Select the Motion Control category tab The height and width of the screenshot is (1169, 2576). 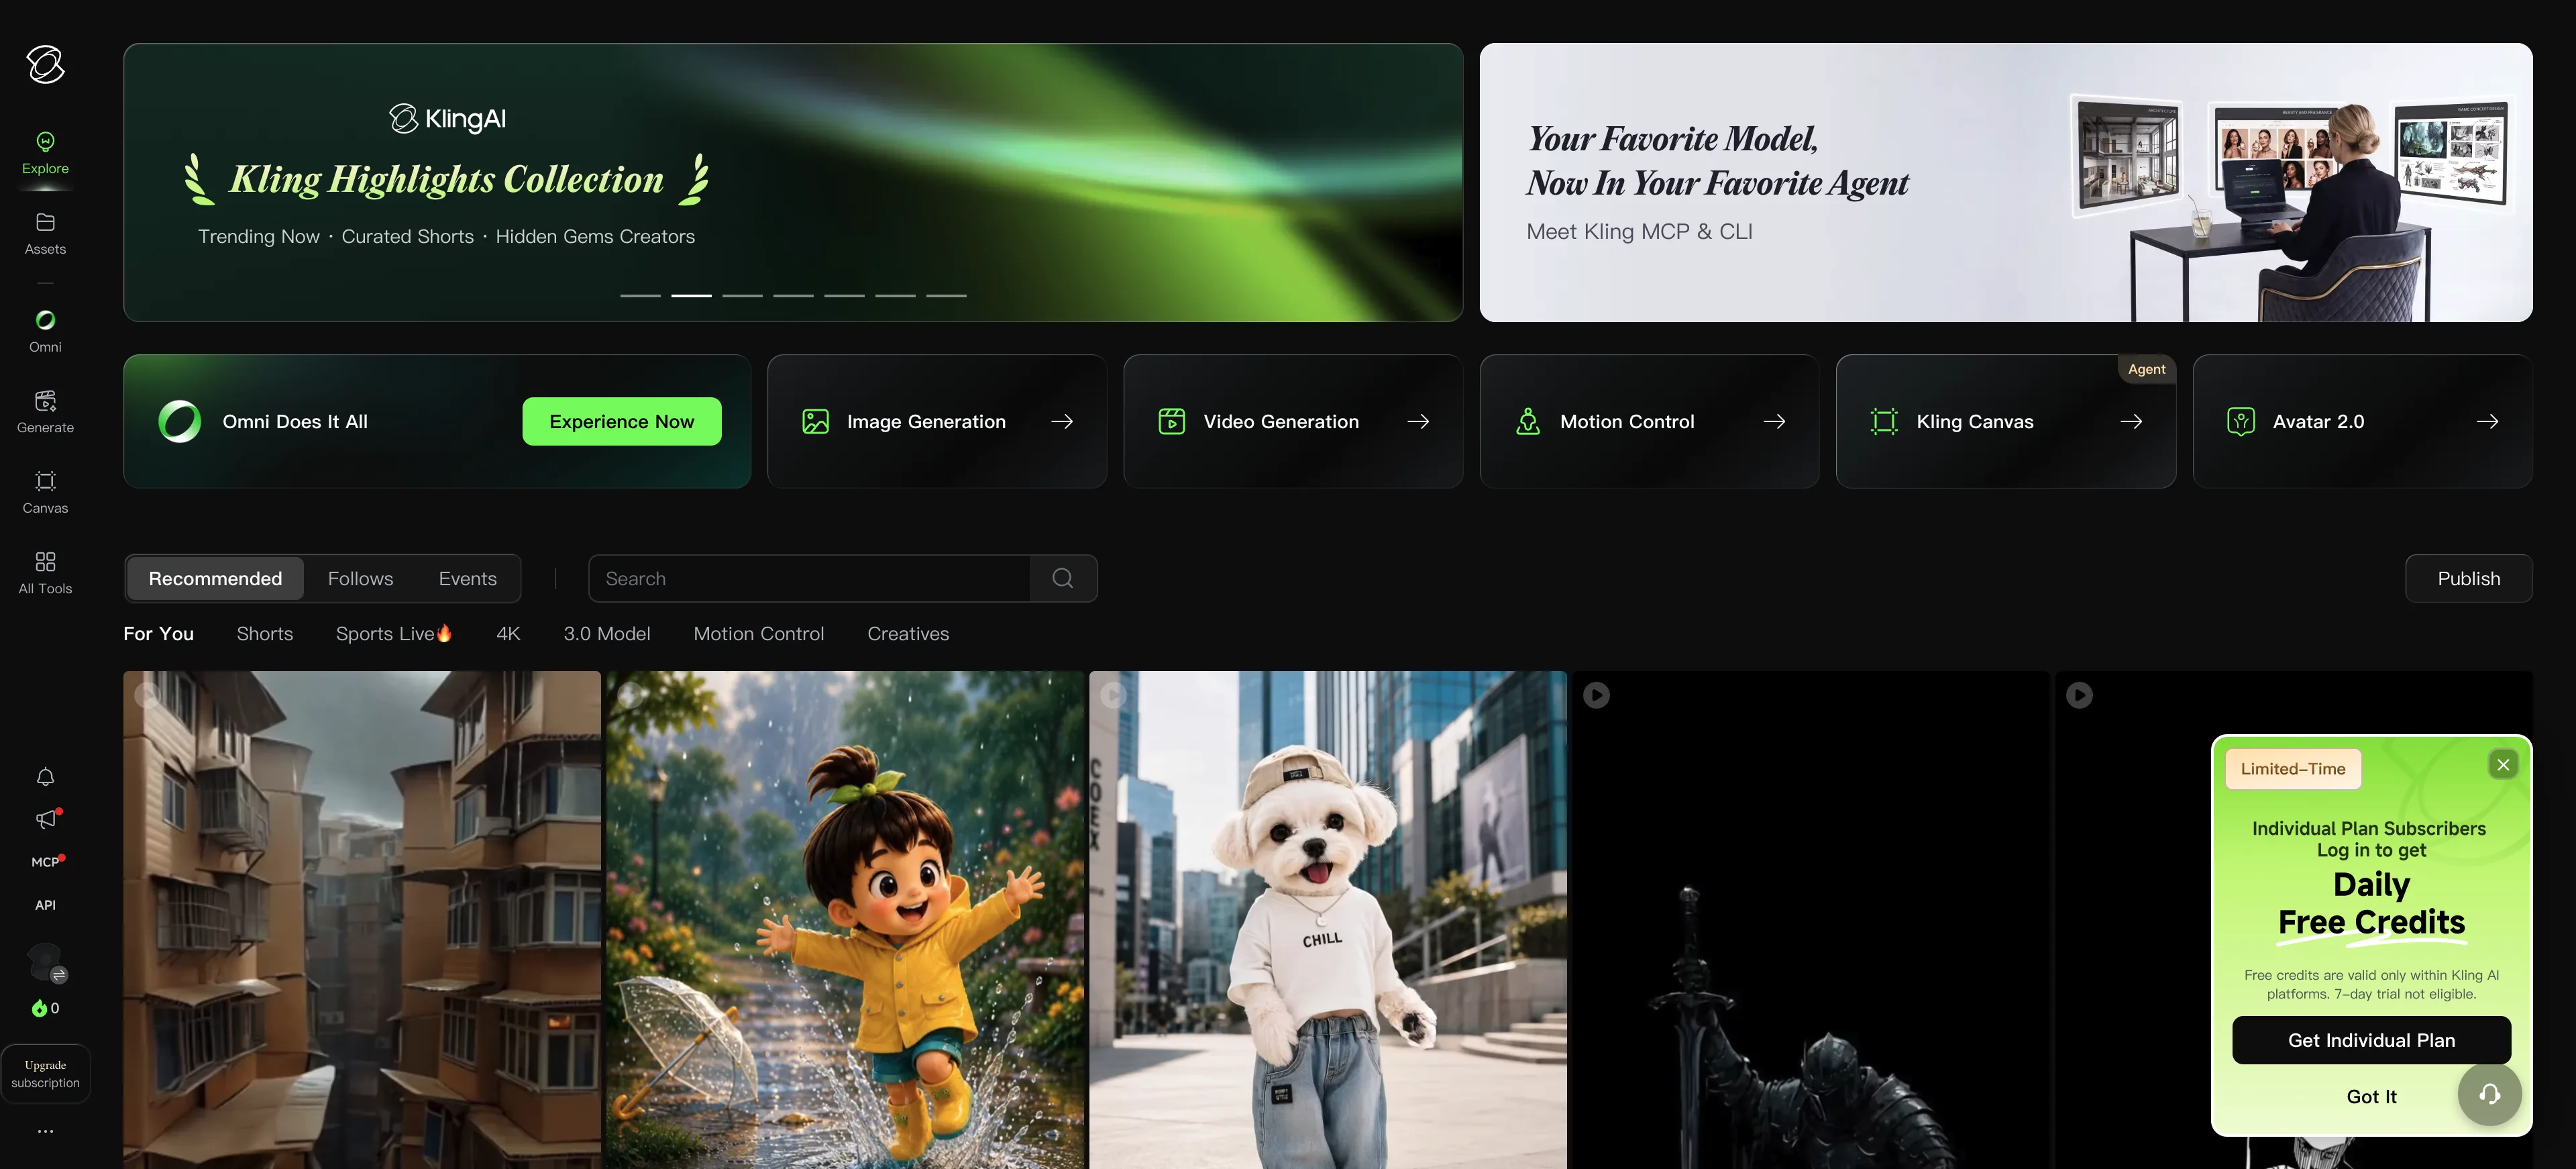coord(759,633)
